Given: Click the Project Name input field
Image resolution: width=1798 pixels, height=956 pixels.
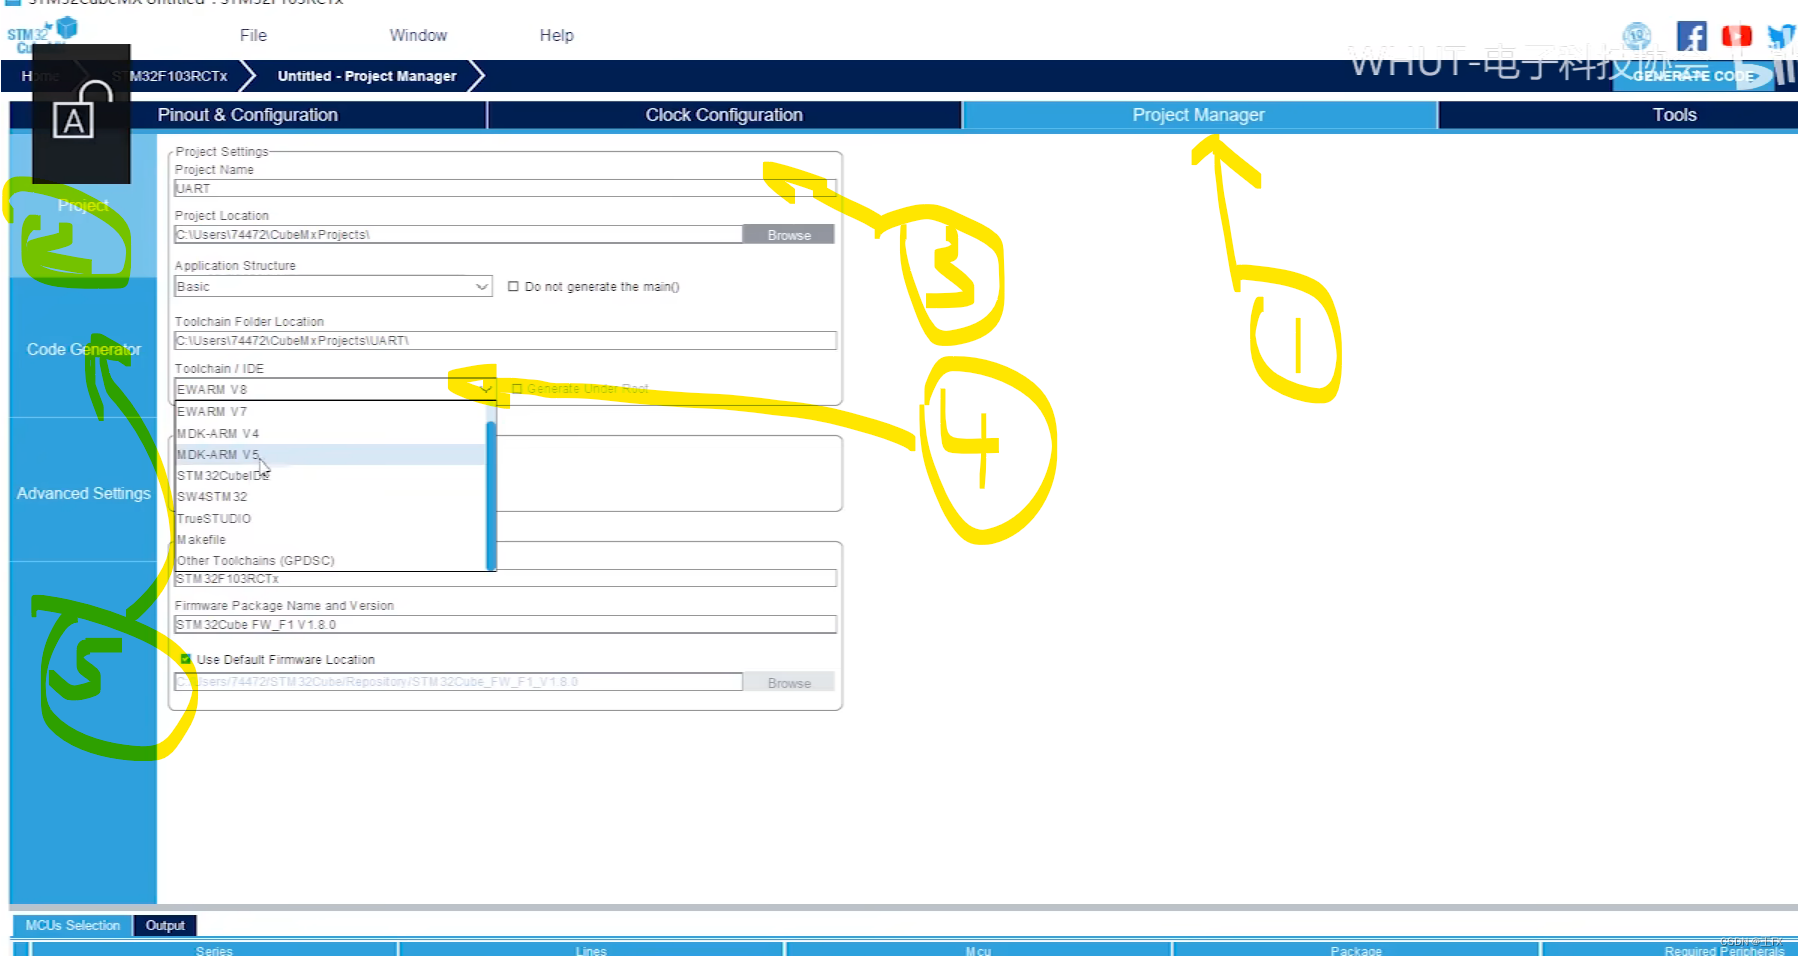Looking at the screenshot, I should click(x=505, y=188).
